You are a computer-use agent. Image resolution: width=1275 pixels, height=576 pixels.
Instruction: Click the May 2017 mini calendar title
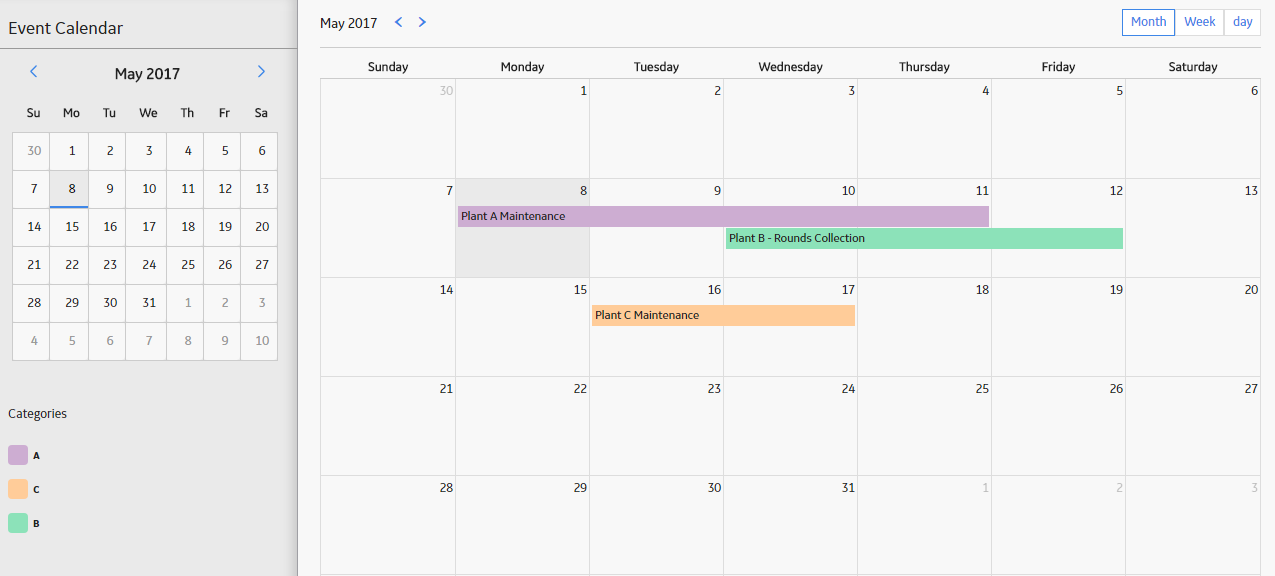[x=147, y=74]
